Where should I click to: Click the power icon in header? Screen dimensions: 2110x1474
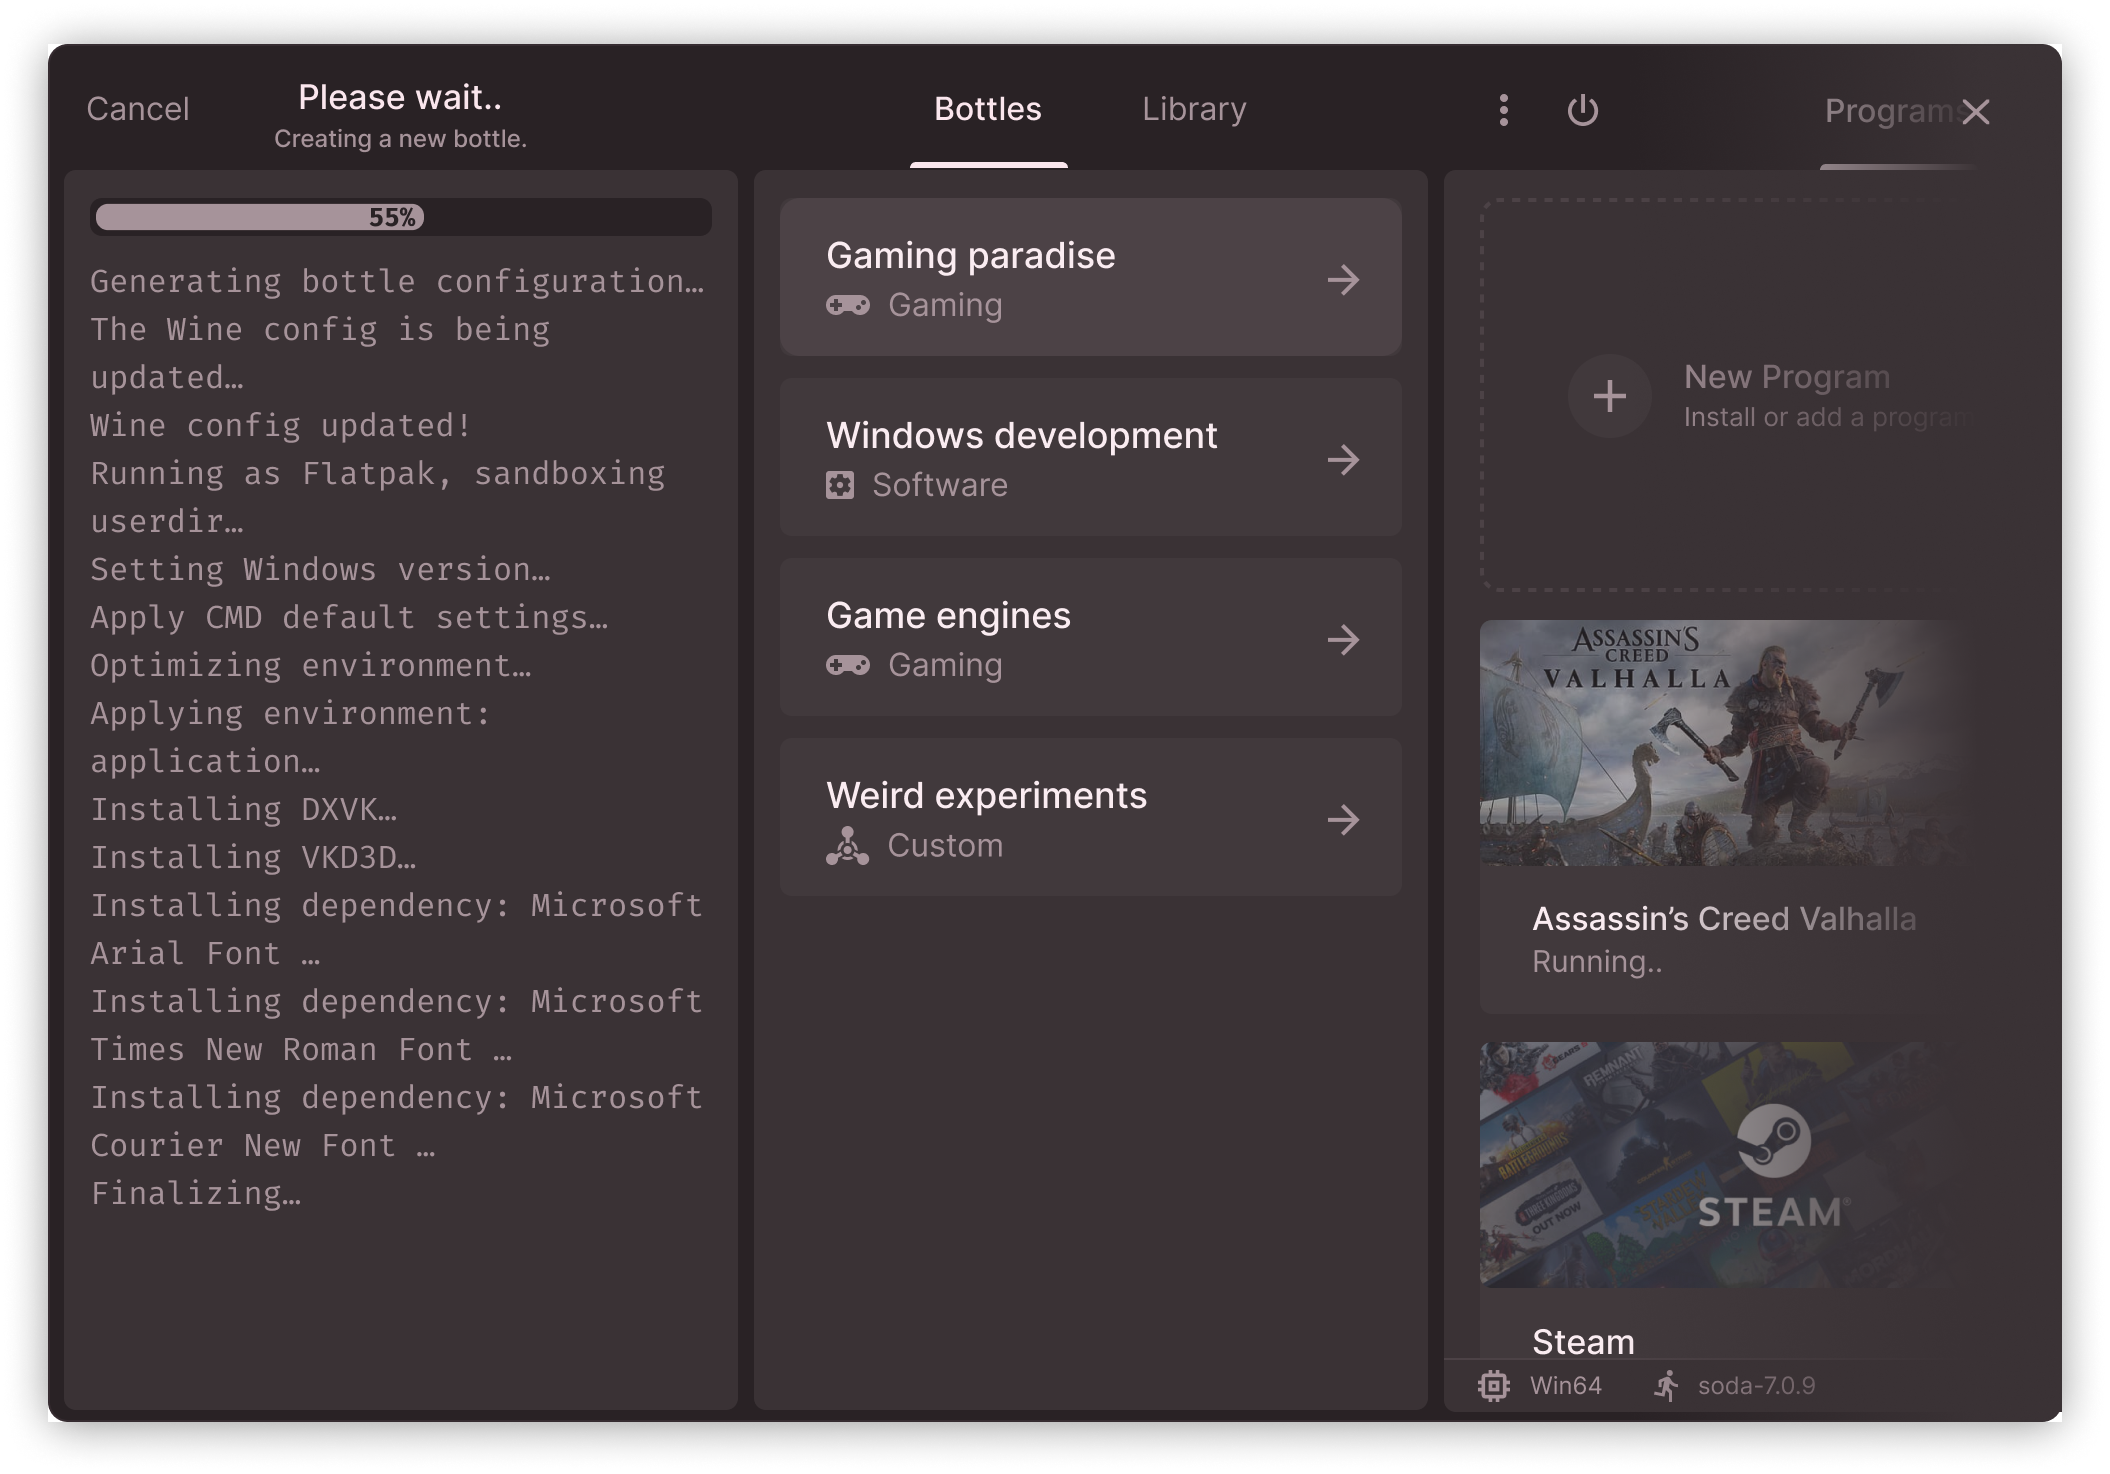click(1582, 110)
